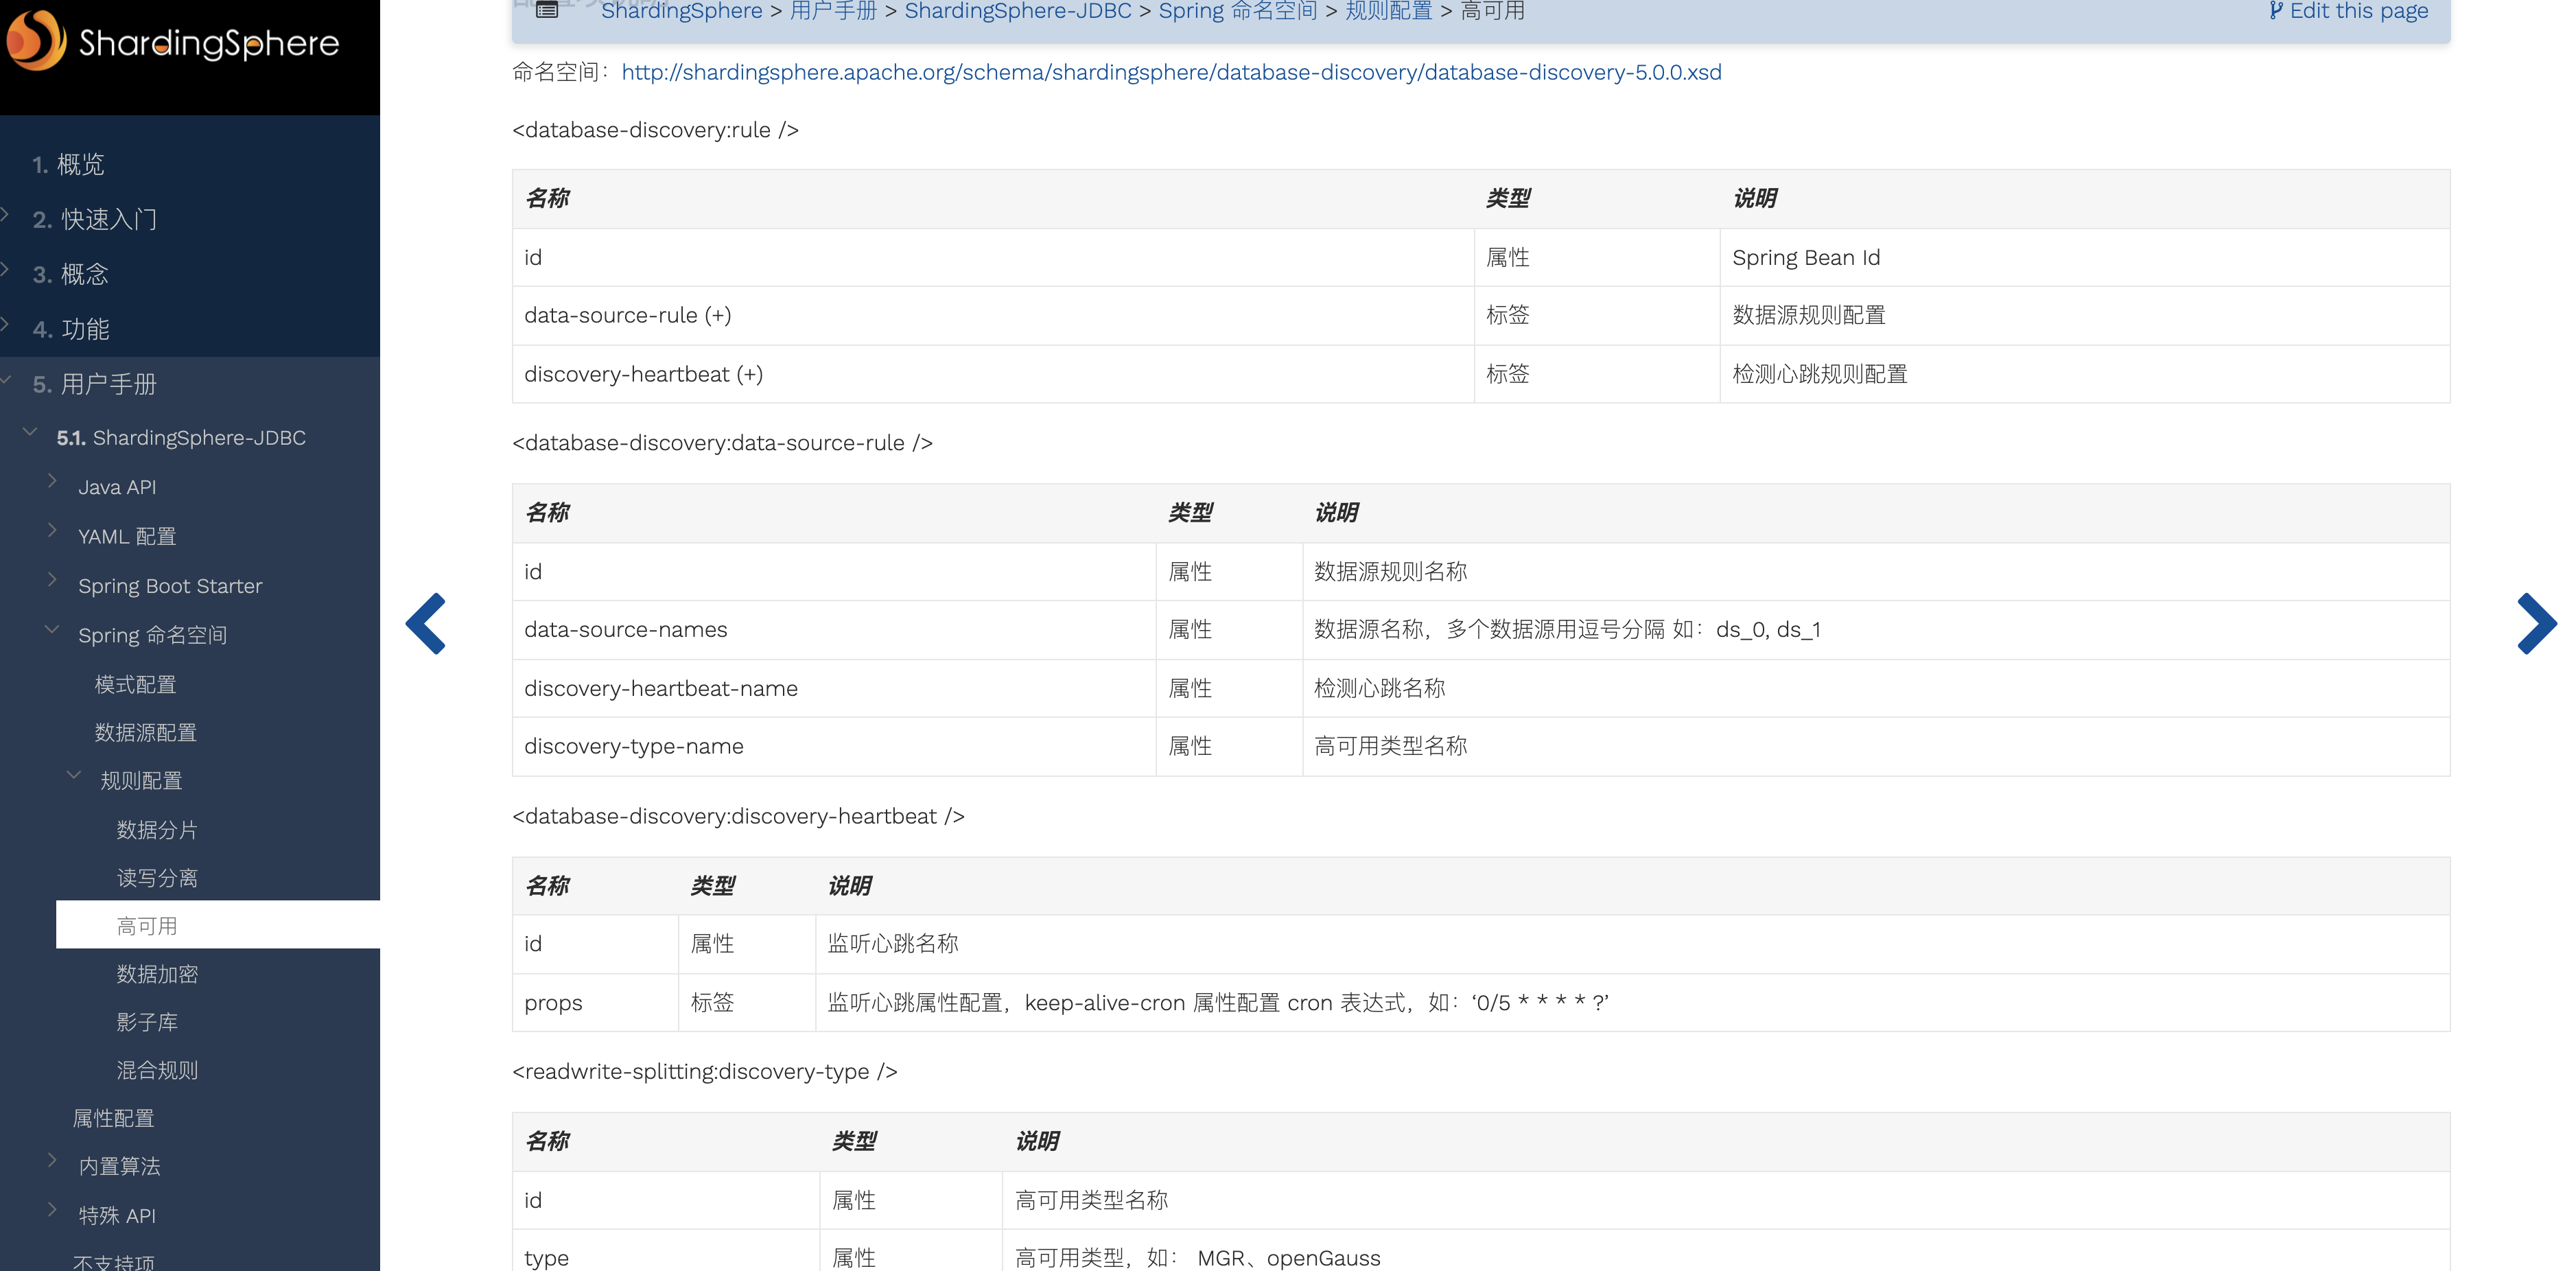Click the Edit this page branch icon
Screen dimensions: 2576x1271
coord(2276,11)
